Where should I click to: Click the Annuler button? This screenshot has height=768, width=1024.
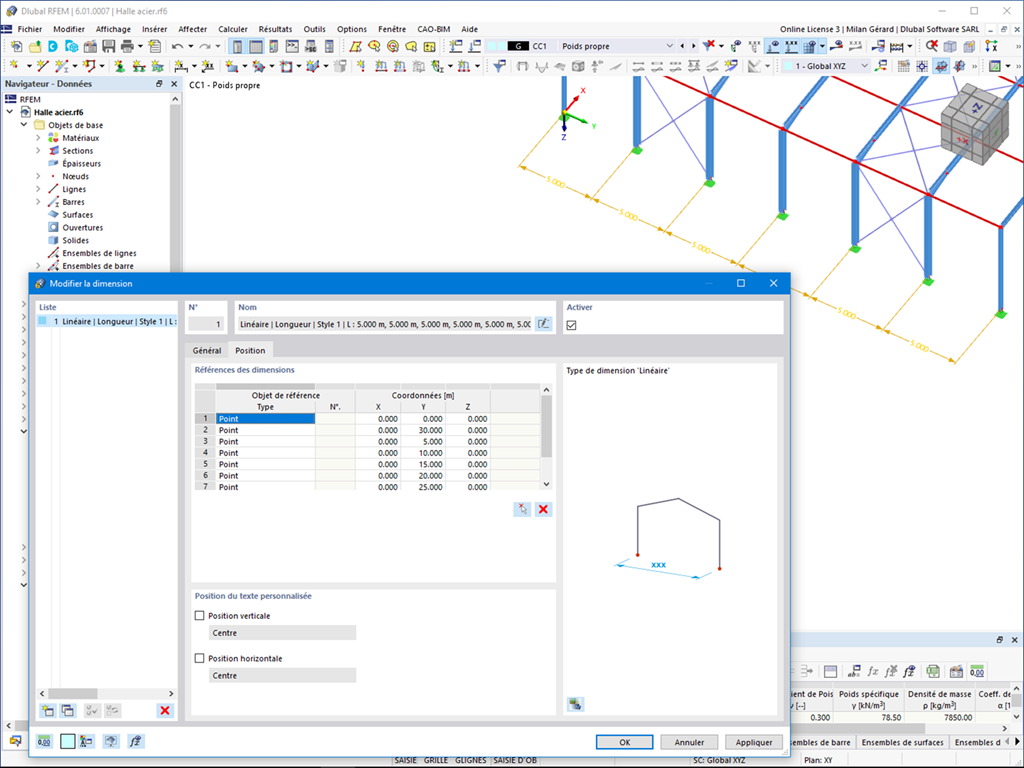pos(689,742)
